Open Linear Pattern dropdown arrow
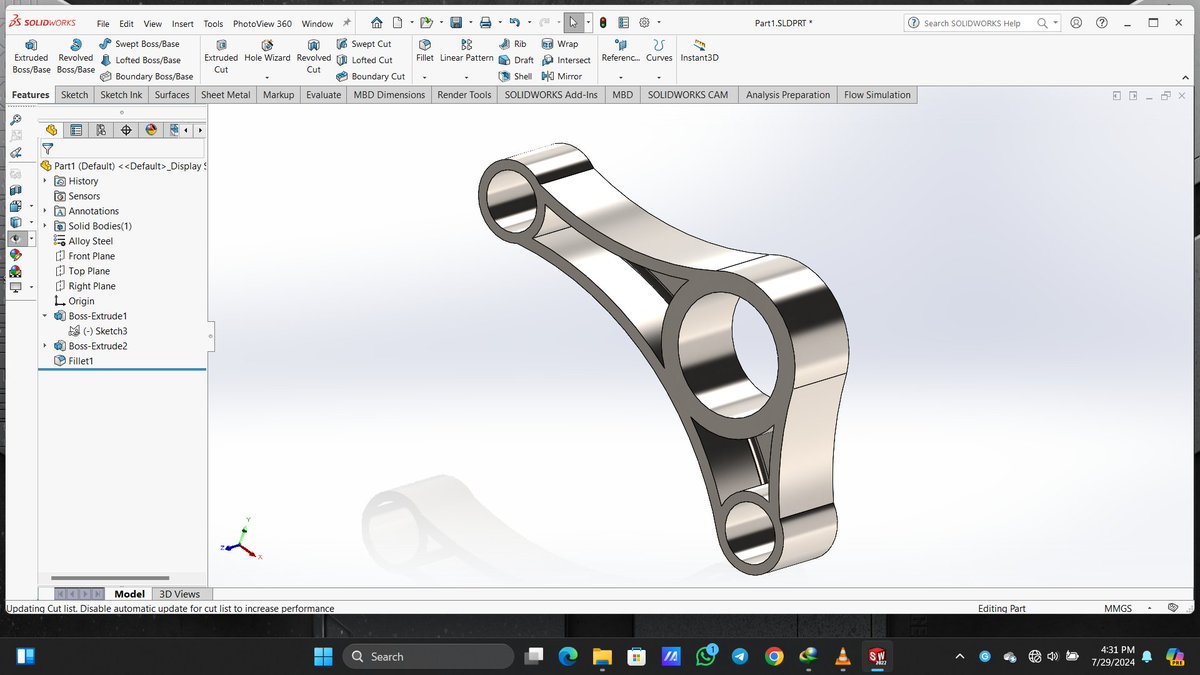This screenshot has height=675, width=1200. 467,77
